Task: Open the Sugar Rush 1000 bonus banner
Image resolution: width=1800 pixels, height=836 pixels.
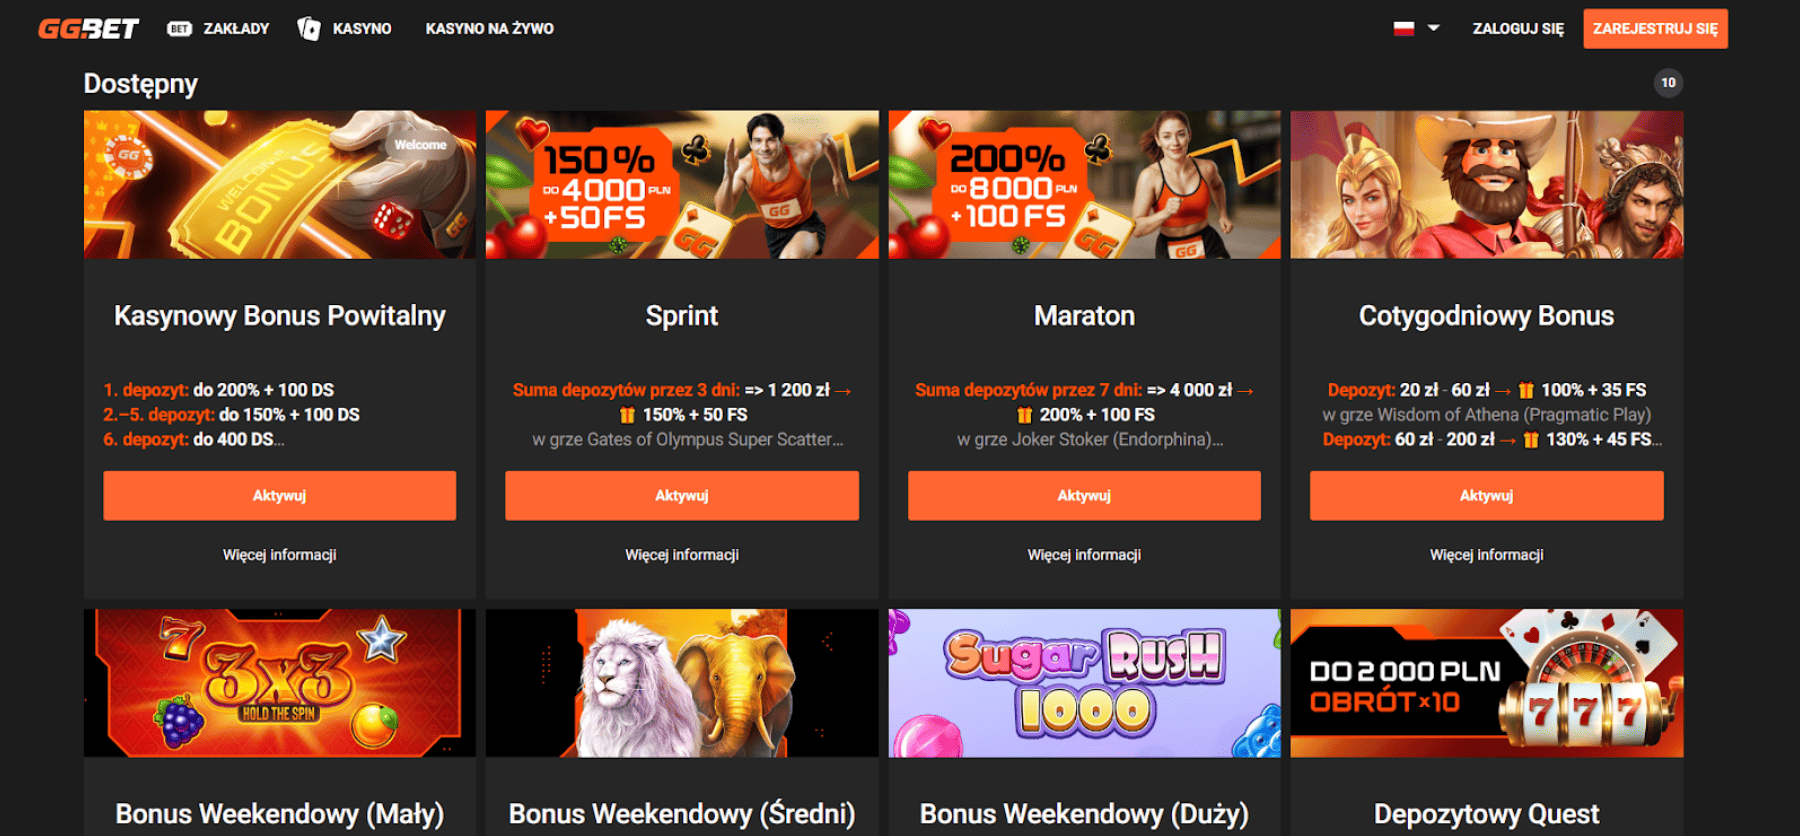Action: 1084,683
